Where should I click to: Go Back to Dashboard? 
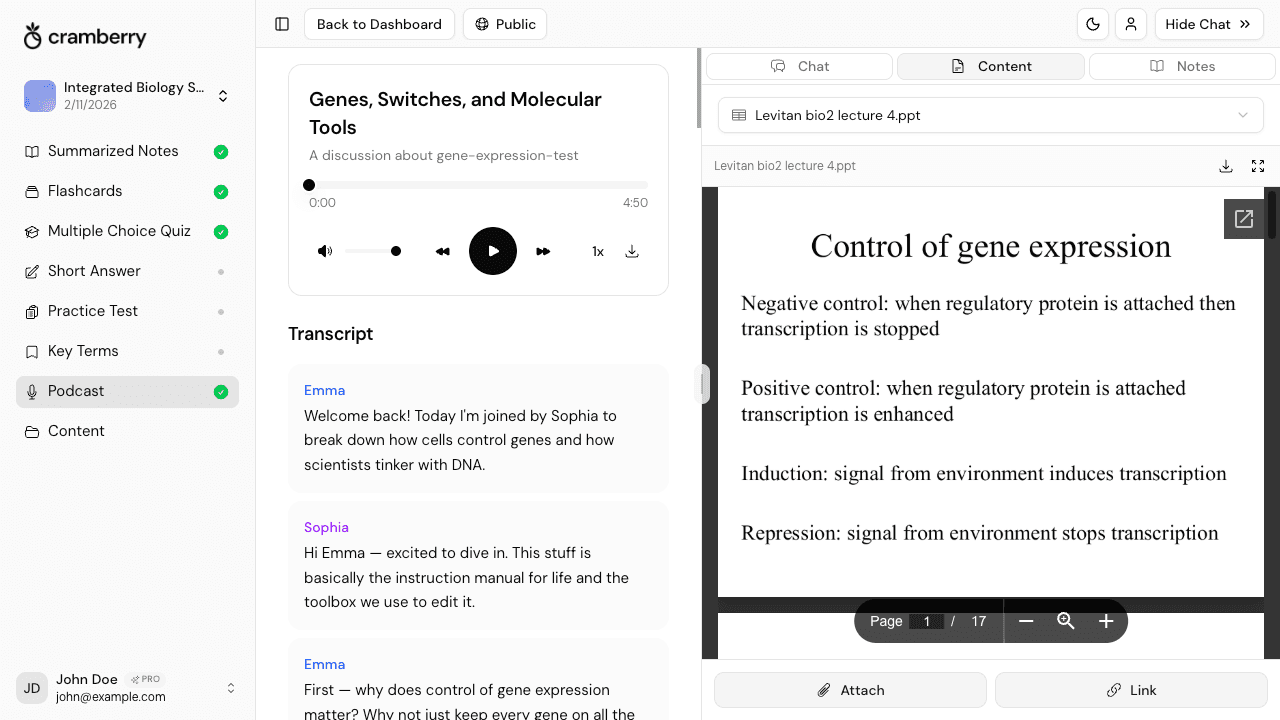pos(379,24)
